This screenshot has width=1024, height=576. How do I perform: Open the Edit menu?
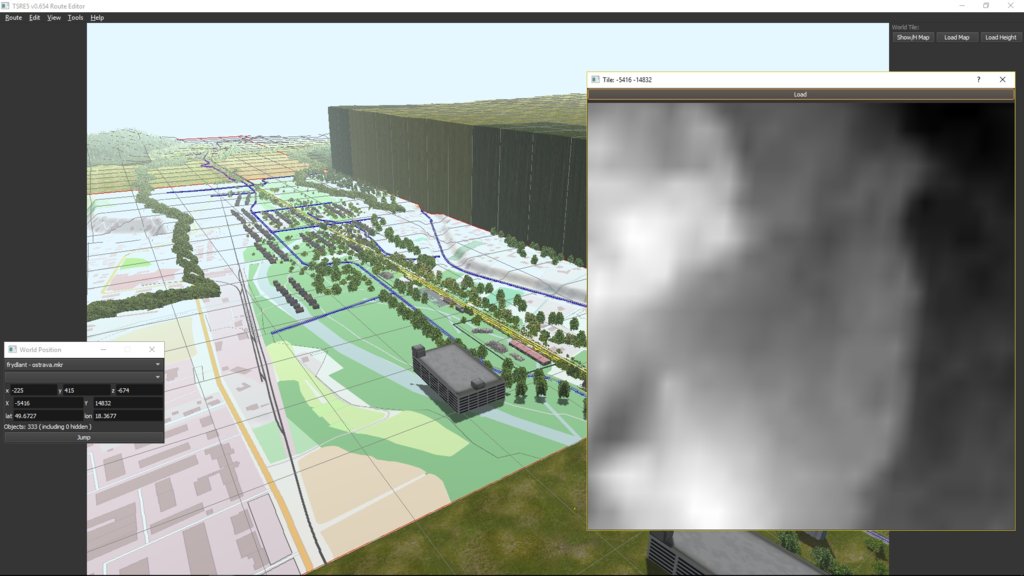click(34, 18)
